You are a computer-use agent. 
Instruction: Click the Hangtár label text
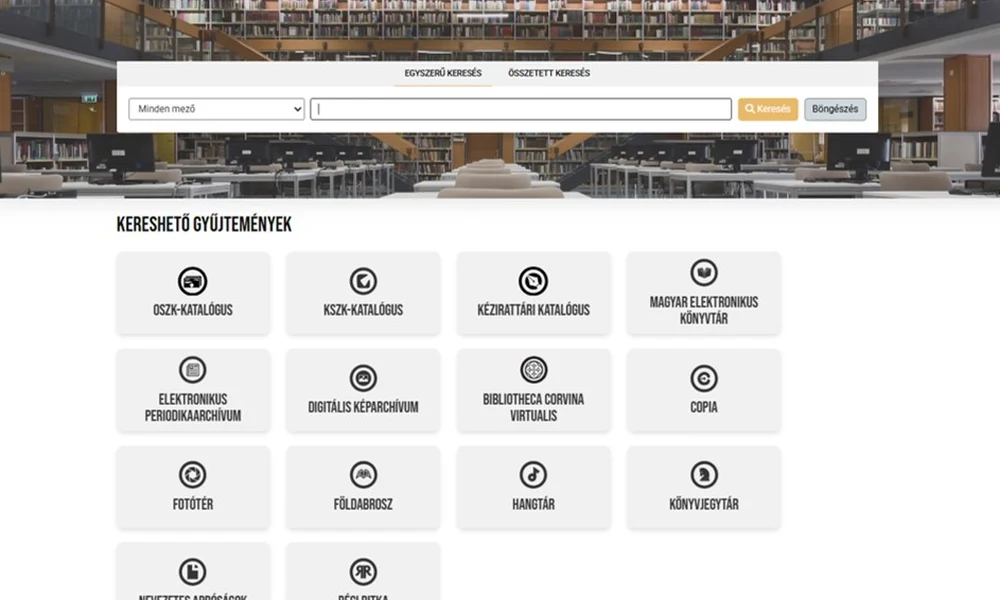click(533, 504)
